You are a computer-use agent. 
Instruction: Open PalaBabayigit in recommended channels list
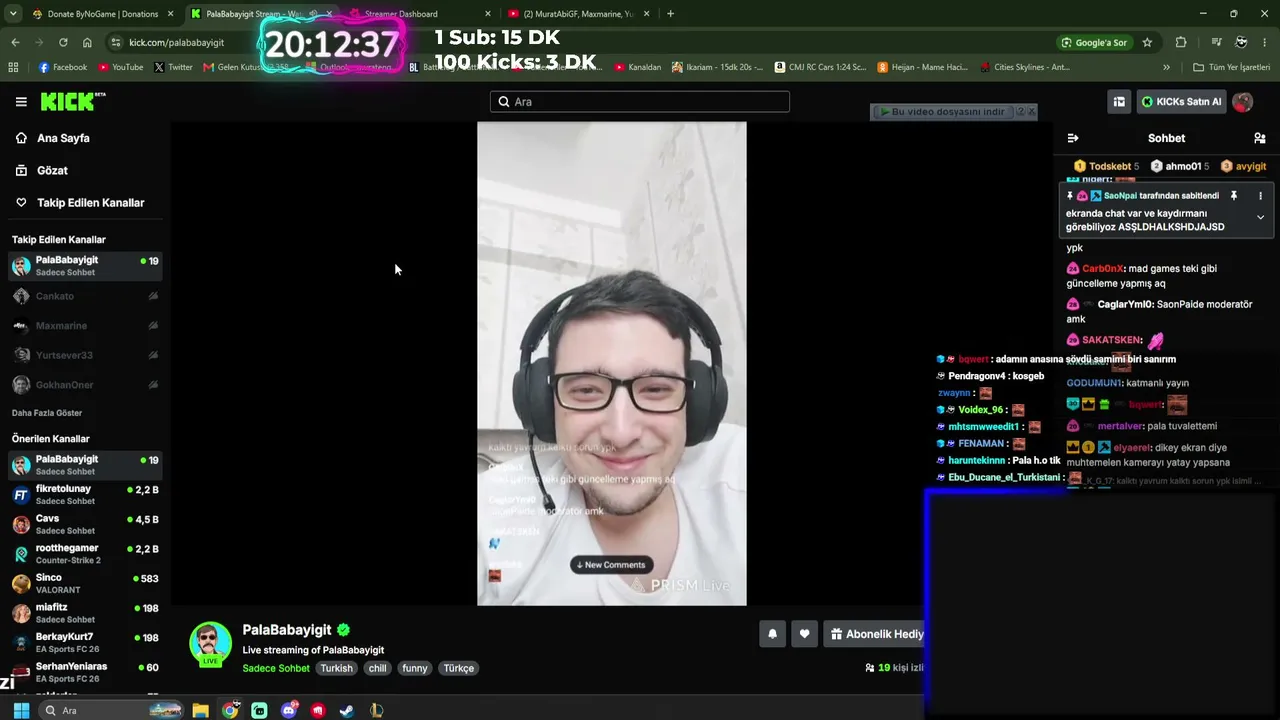(85, 465)
